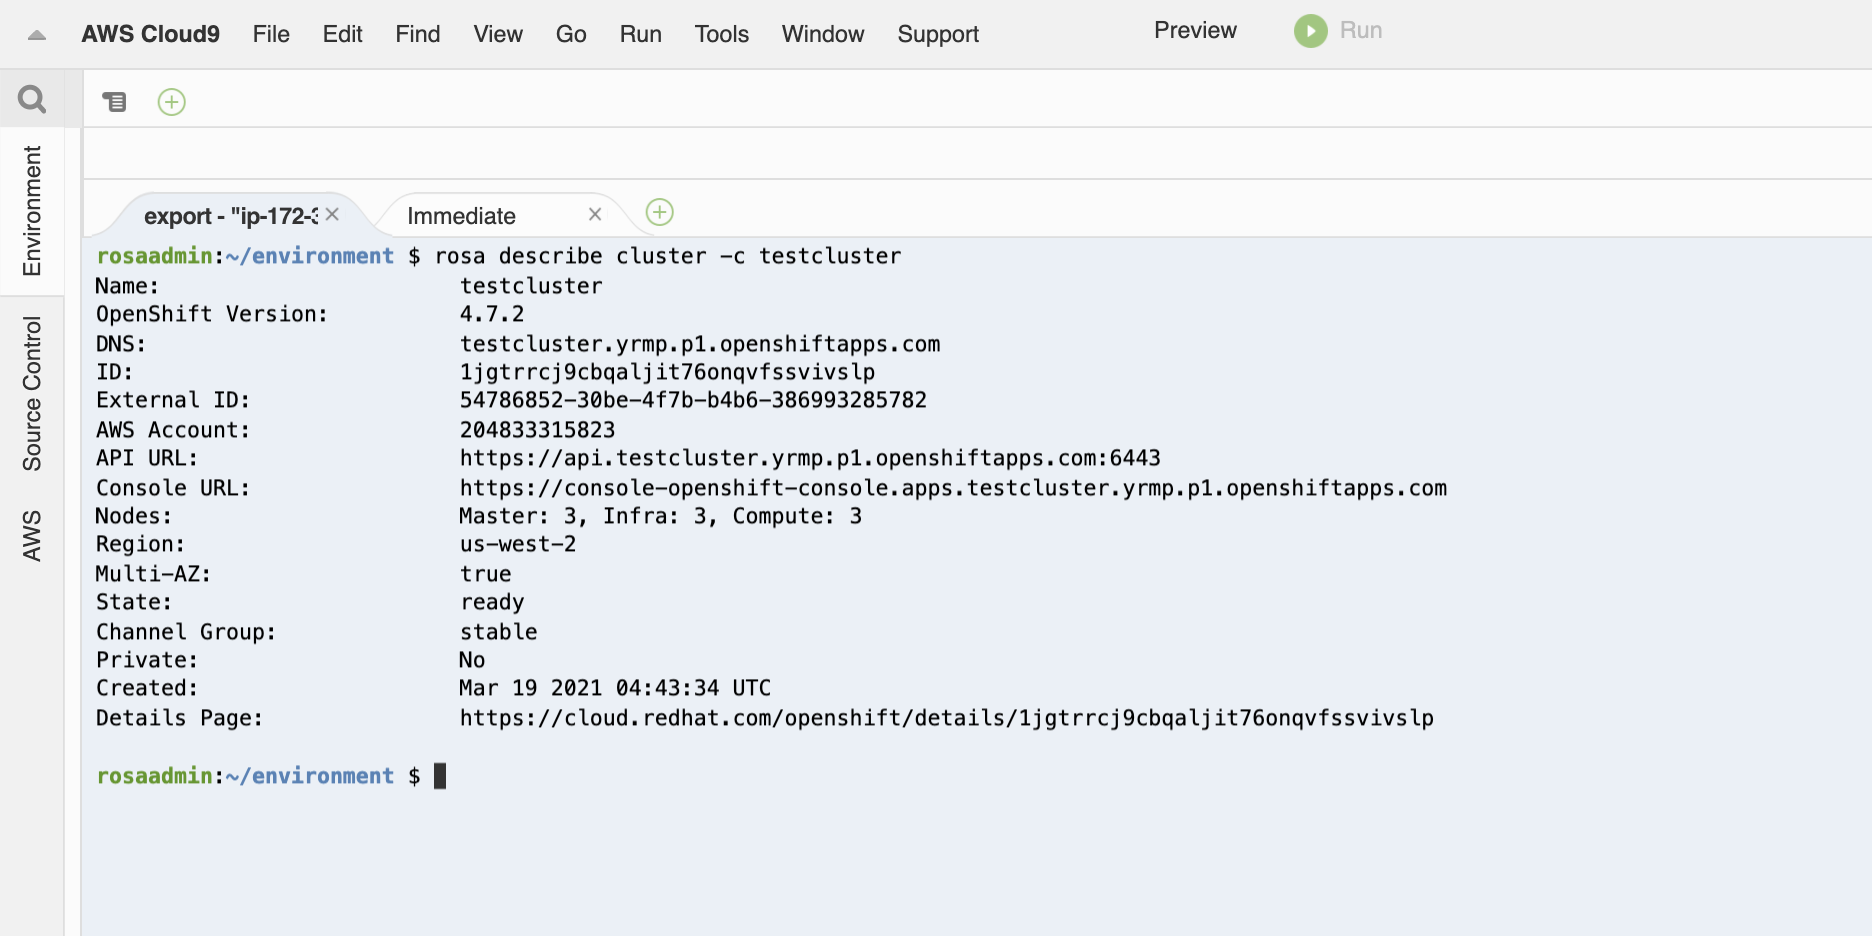The image size is (1872, 936).
Task: Click the green Run play icon
Action: tap(1310, 31)
